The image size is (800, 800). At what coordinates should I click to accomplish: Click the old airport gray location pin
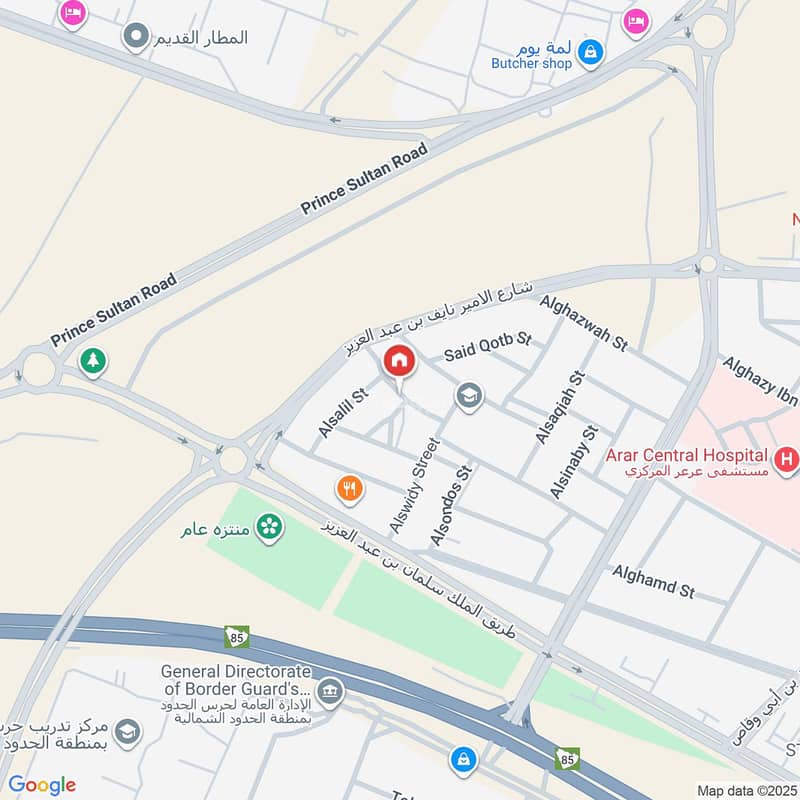tap(136, 37)
